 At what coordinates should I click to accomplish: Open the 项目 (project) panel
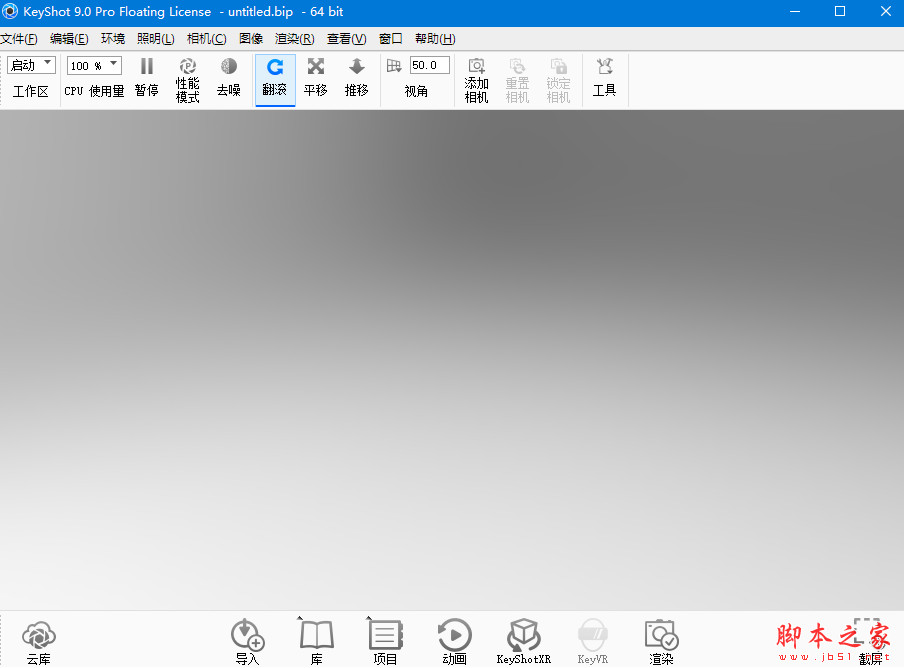point(385,638)
